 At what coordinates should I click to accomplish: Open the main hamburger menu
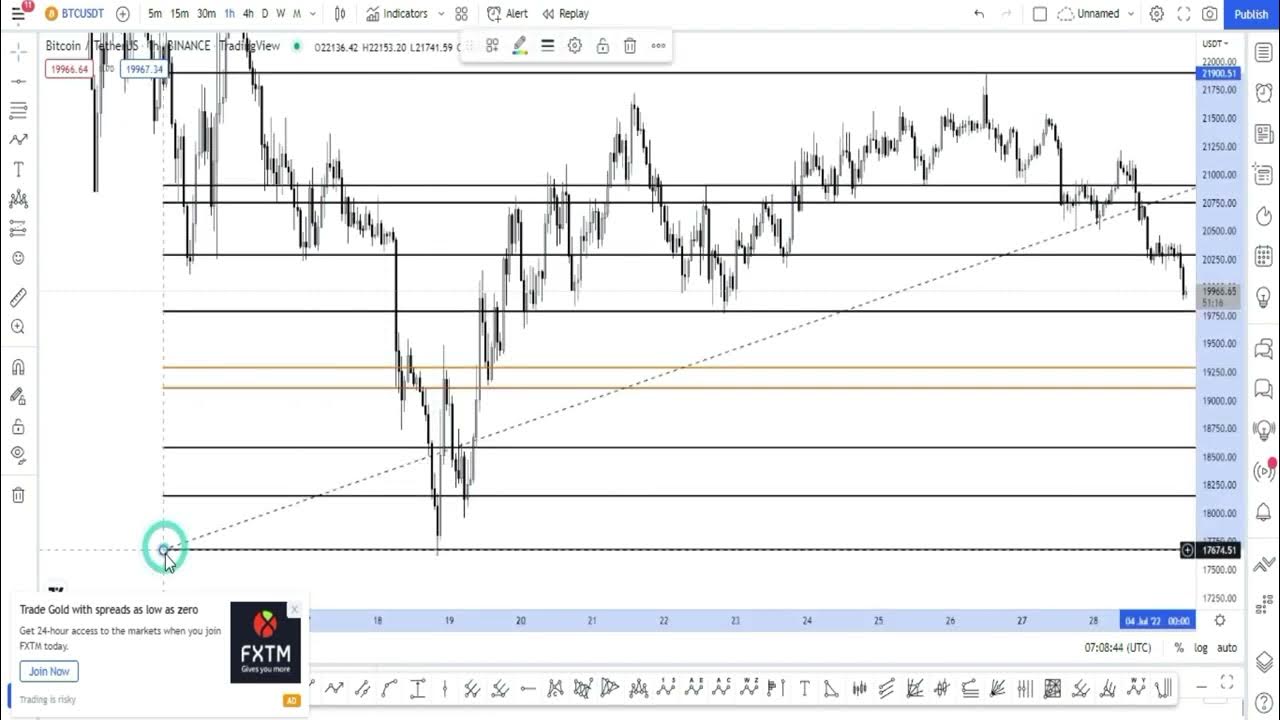18,14
